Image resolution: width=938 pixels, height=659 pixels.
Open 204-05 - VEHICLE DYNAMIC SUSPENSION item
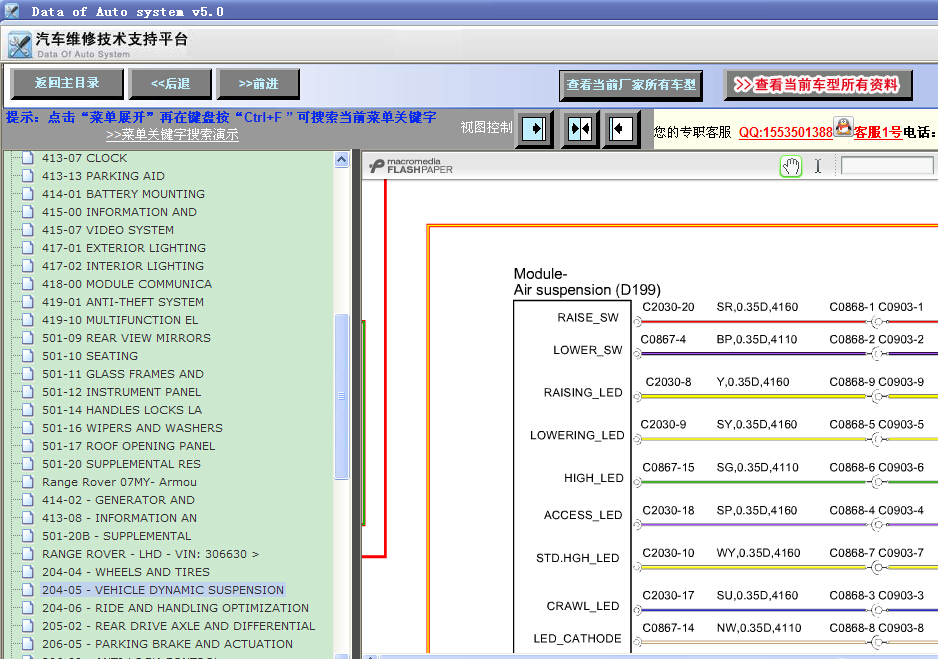point(163,590)
